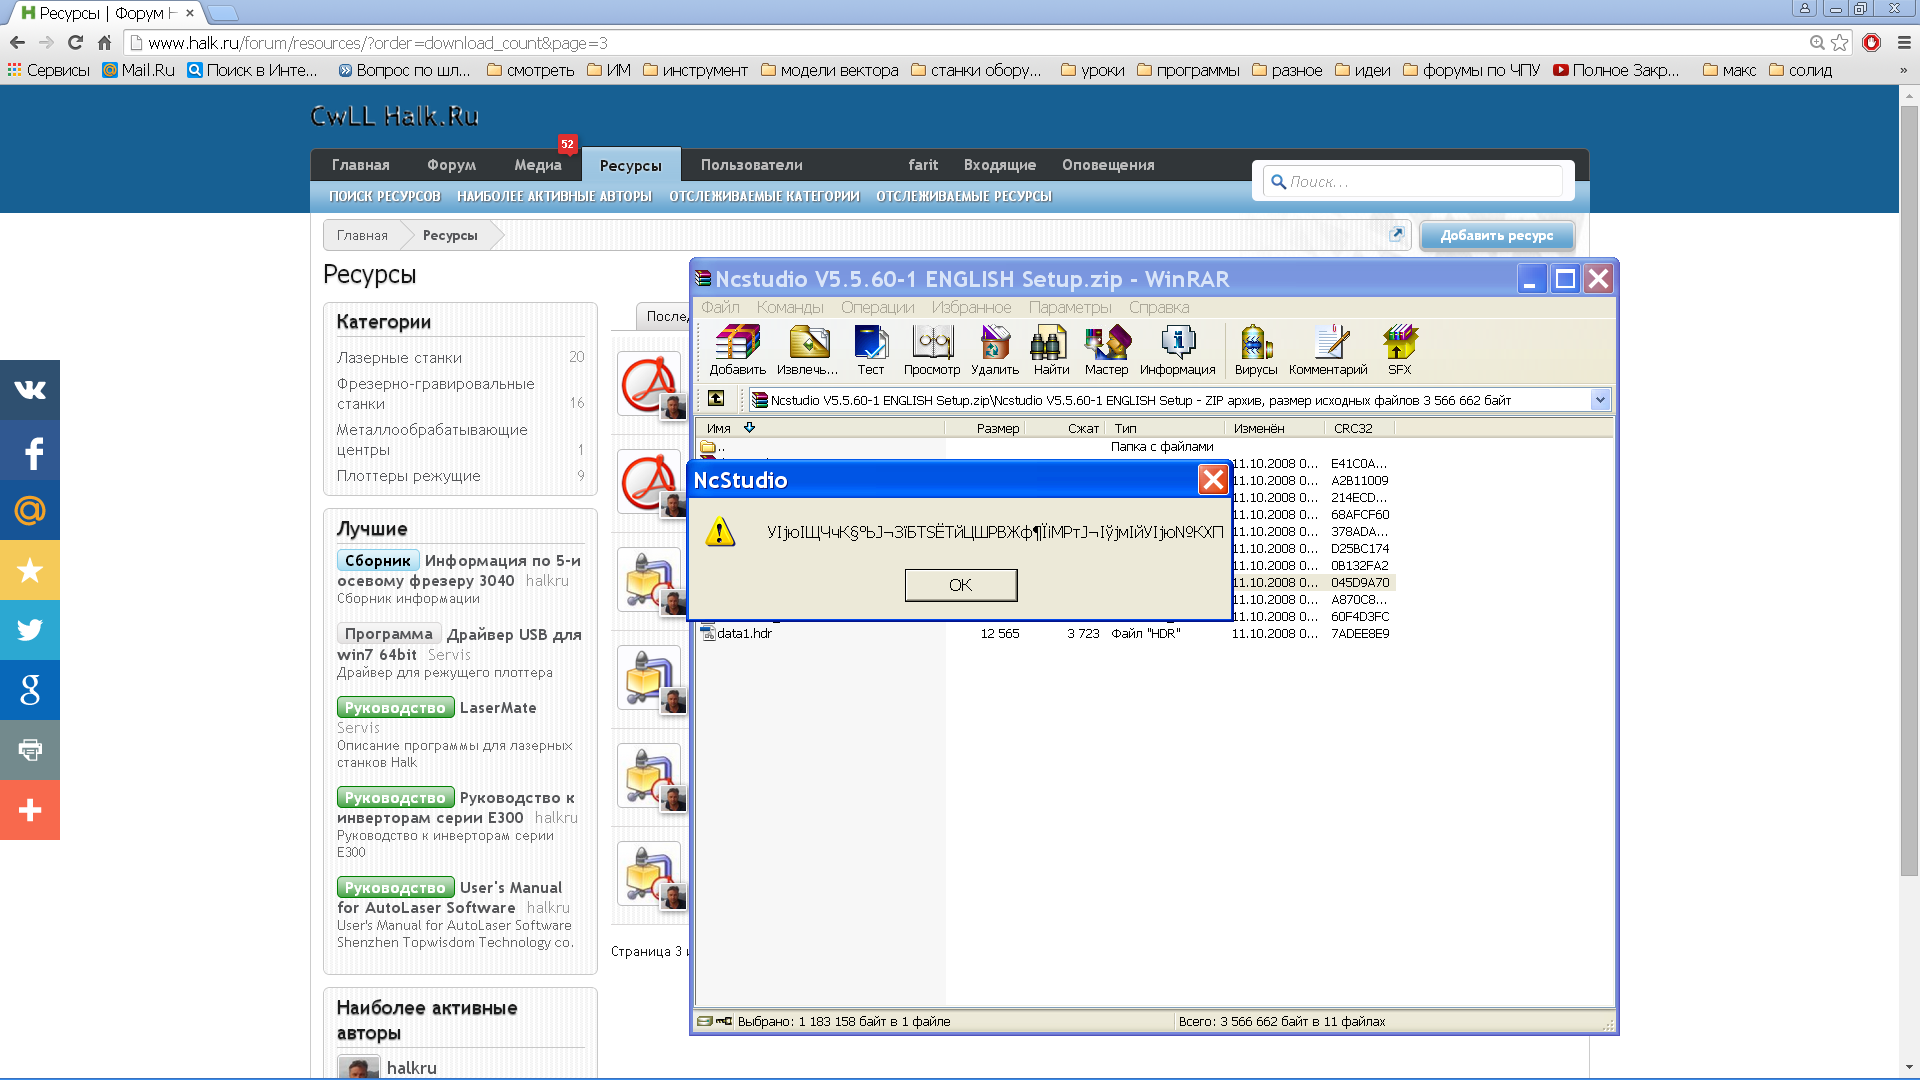Open WinRAR Команды menu
The height and width of the screenshot is (1080, 1920).
pos(790,307)
